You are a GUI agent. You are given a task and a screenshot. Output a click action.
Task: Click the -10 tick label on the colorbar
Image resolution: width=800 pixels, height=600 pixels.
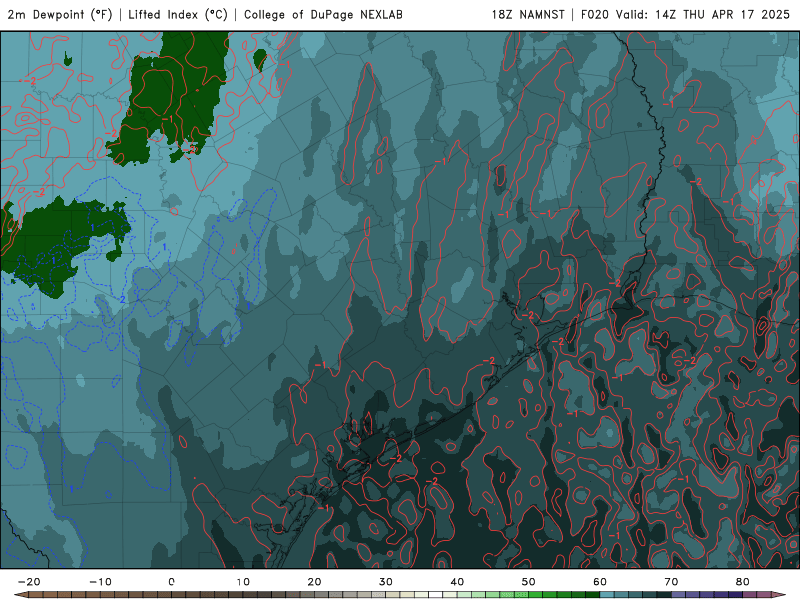(x=100, y=582)
